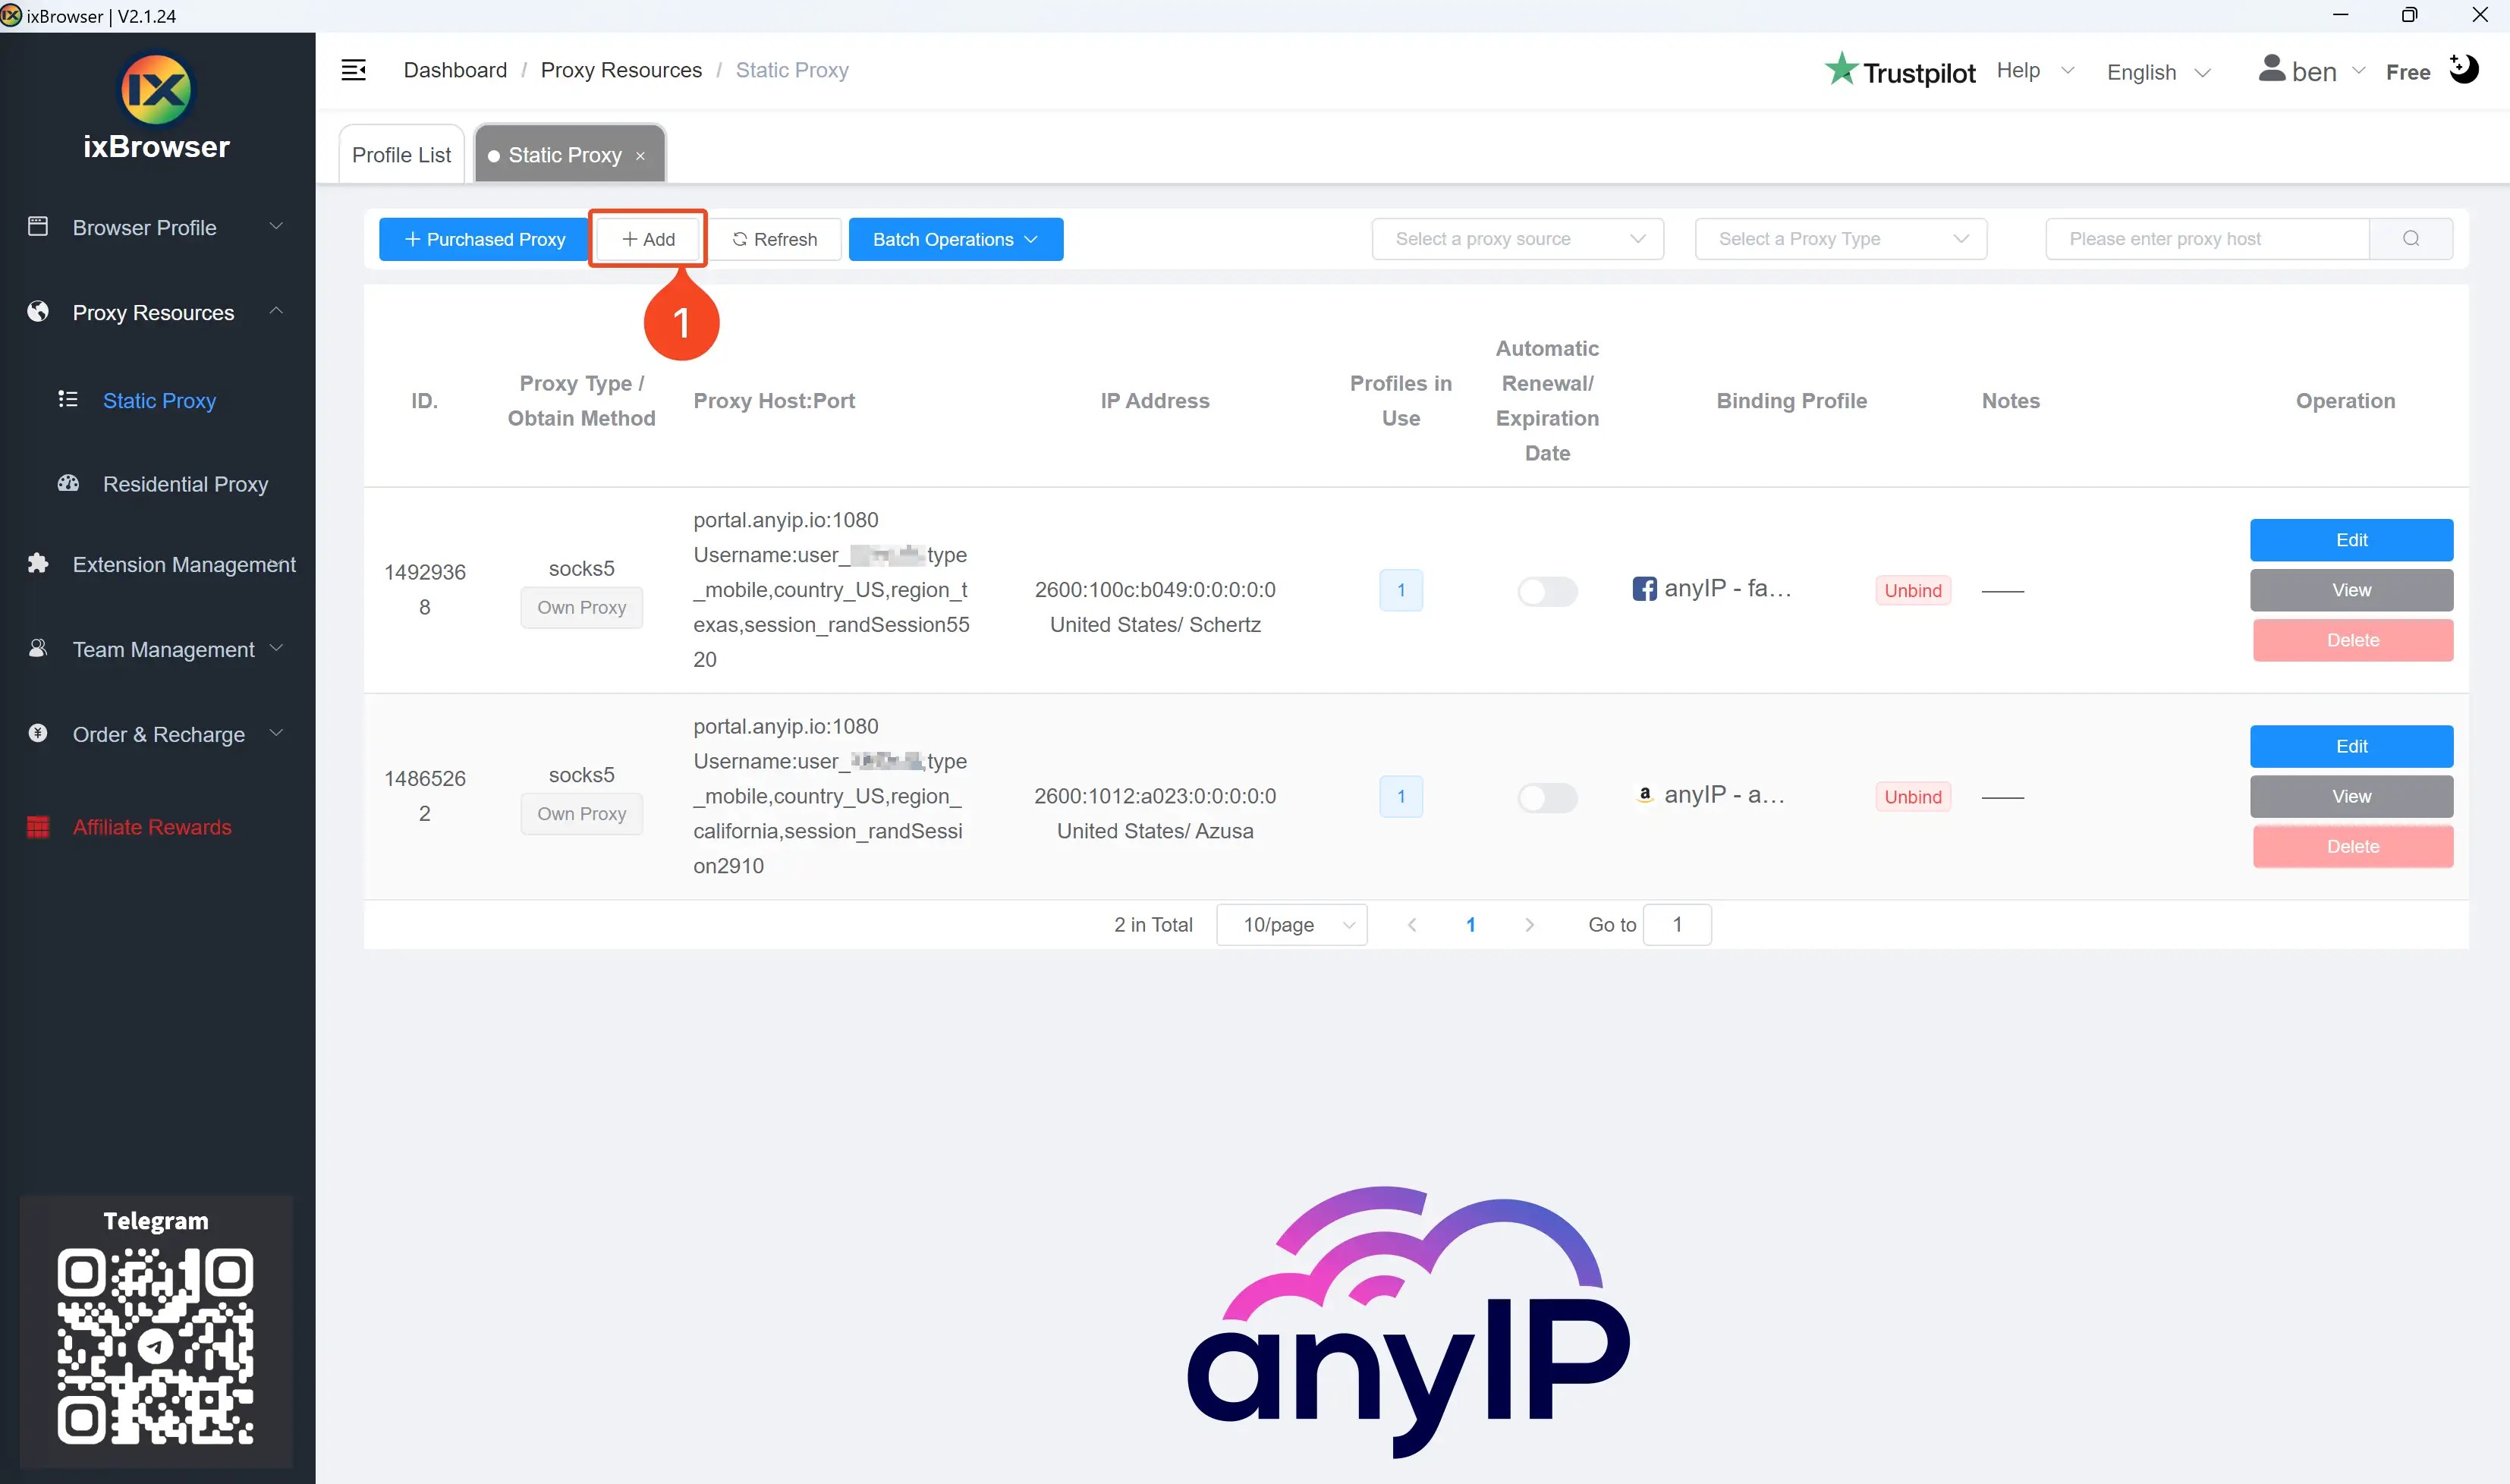Expand Batch Operations menu
Image resolution: width=2510 pixels, height=1484 pixels.
[955, 238]
